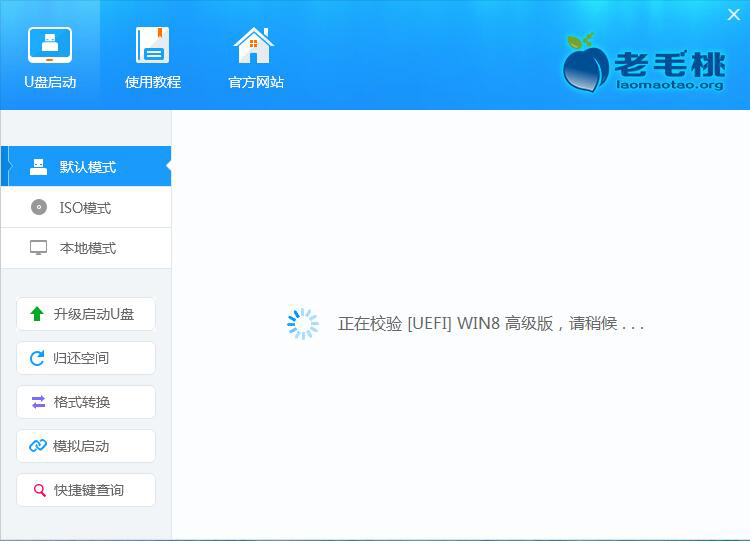Click the spinning loading indicator
The image size is (750, 541).
point(303,323)
